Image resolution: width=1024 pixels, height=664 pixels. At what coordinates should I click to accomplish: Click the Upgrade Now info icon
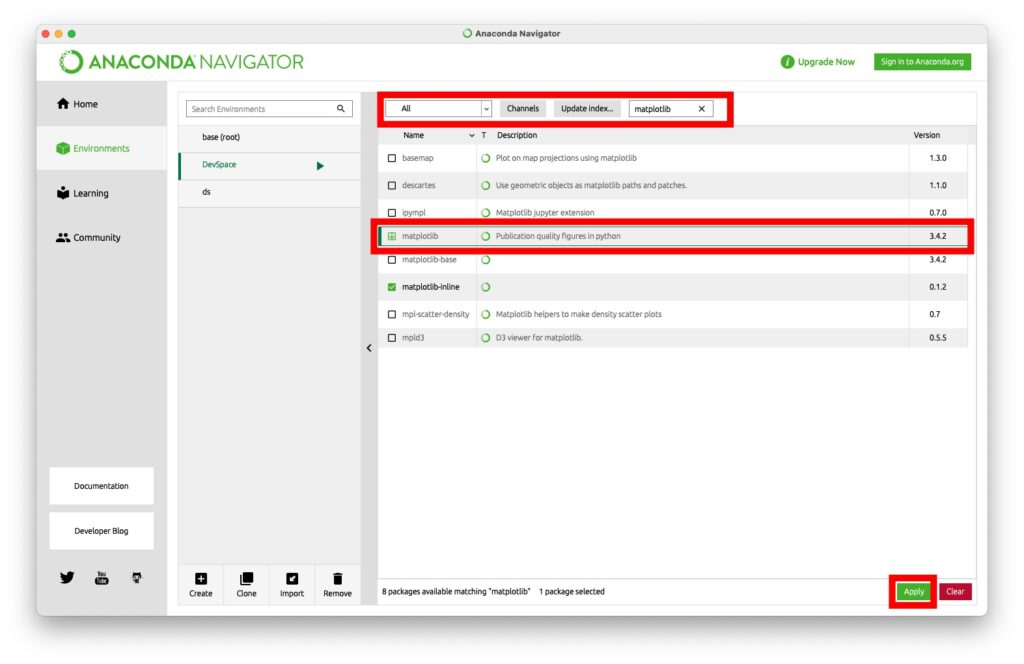[x=788, y=61]
